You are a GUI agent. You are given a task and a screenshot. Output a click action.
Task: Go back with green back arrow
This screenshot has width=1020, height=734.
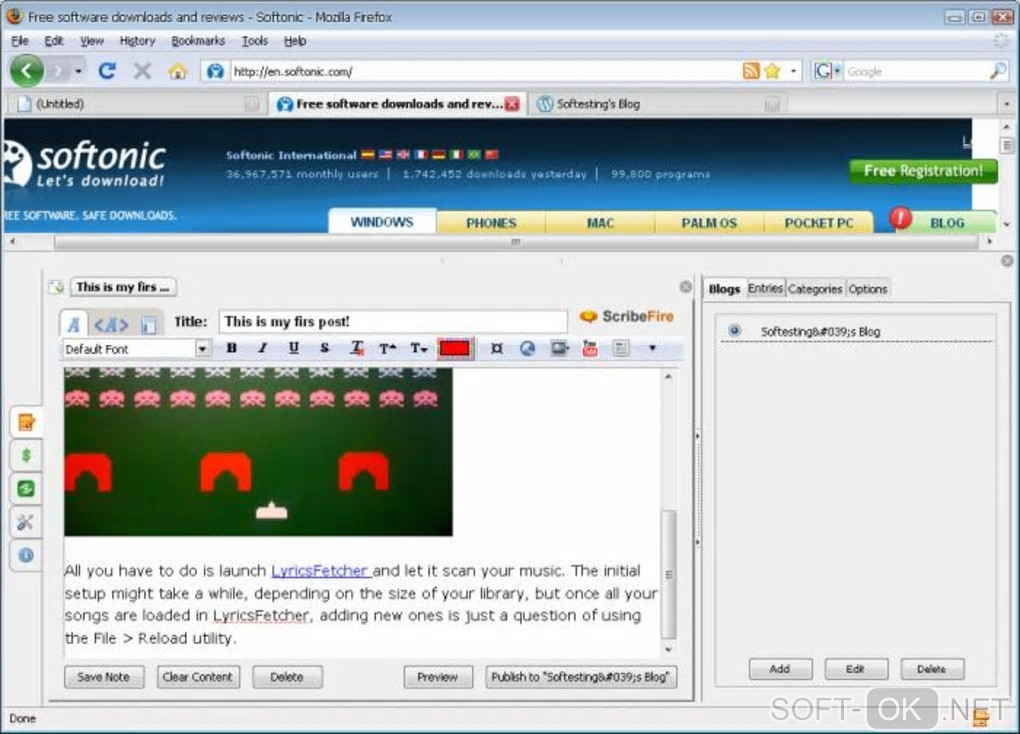(27, 70)
